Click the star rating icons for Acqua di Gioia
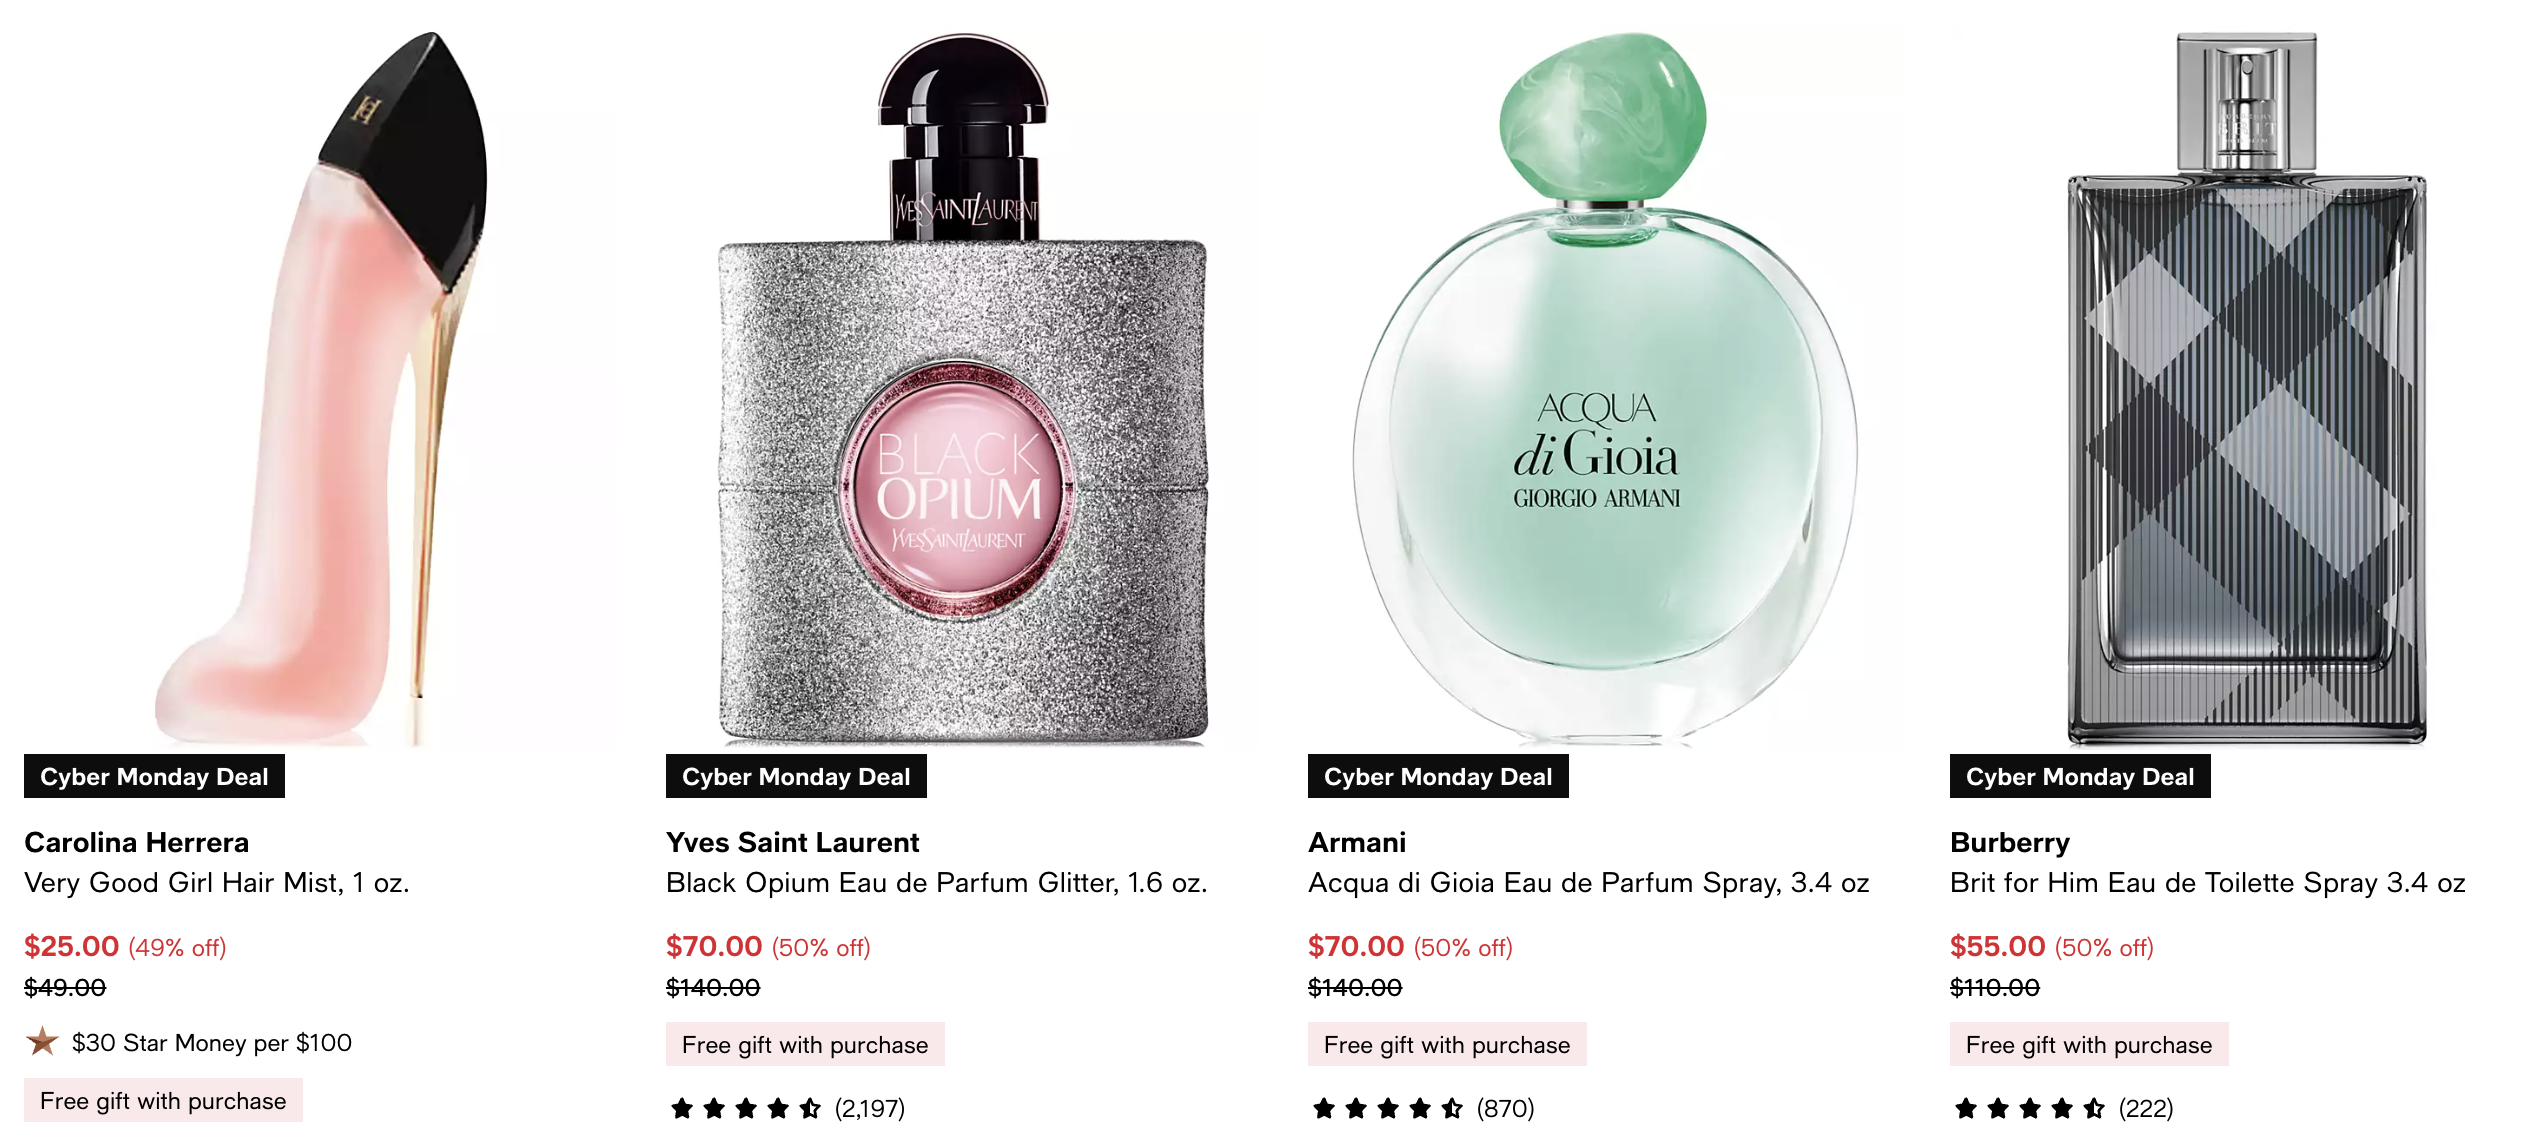 [1388, 1108]
